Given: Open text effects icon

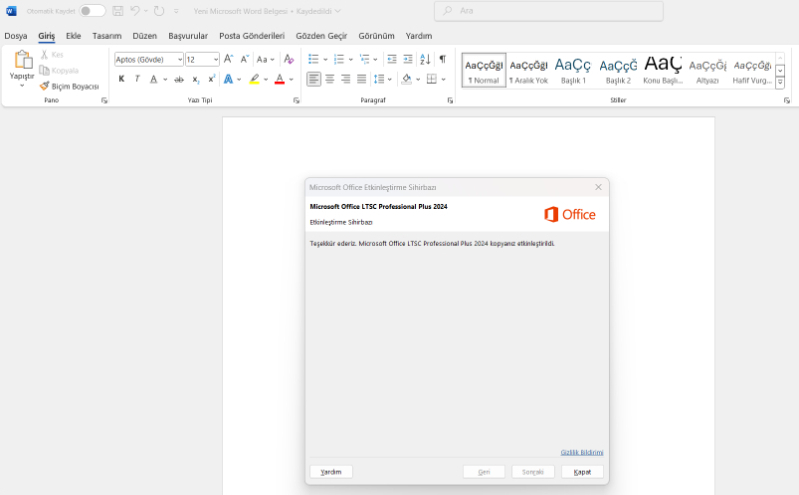Looking at the screenshot, I should [228, 79].
